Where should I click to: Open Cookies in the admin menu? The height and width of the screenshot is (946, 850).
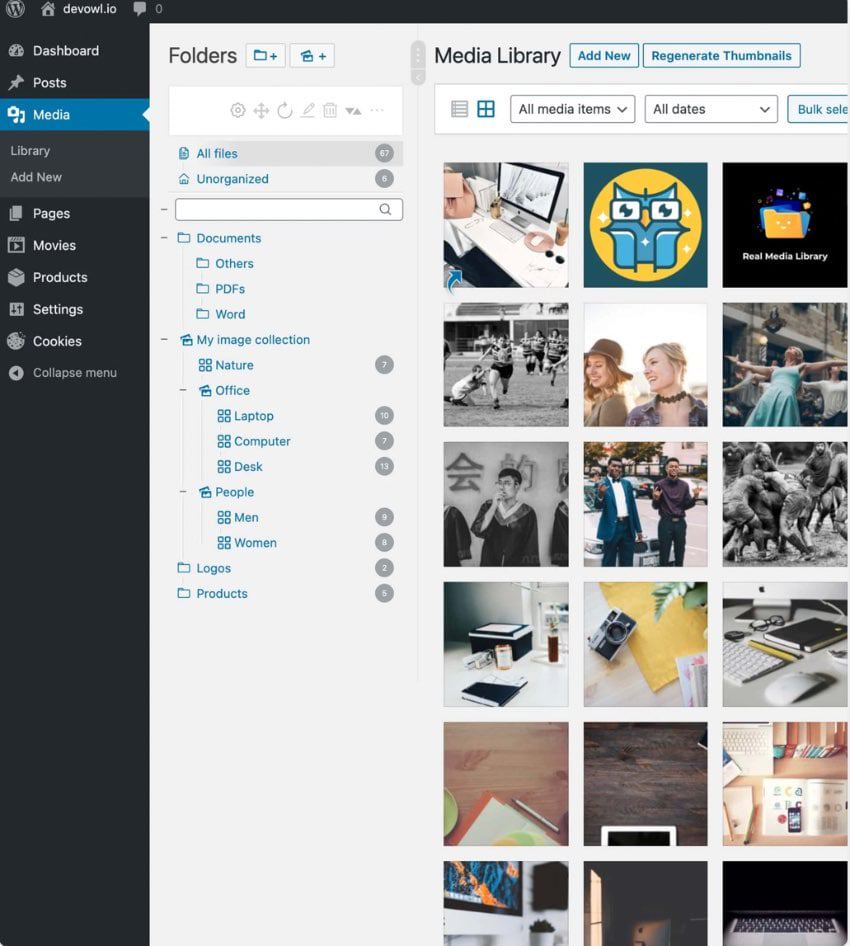coord(74,341)
